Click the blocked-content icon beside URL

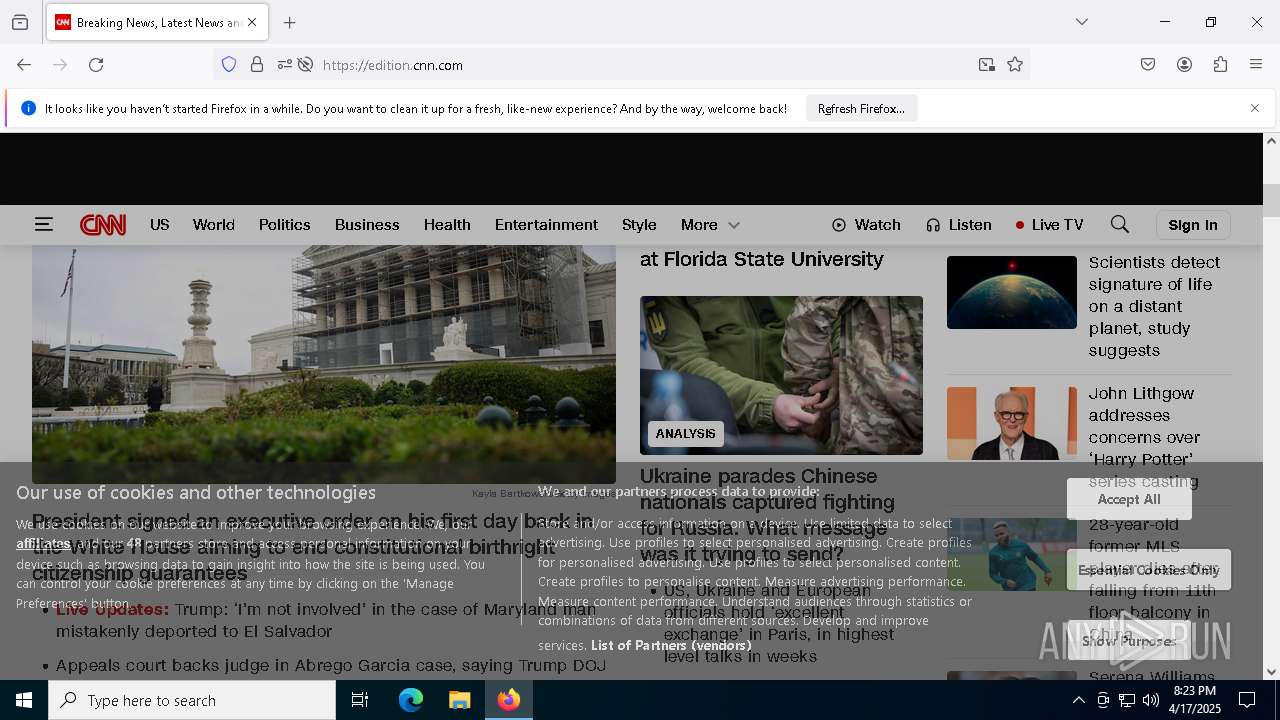point(306,65)
